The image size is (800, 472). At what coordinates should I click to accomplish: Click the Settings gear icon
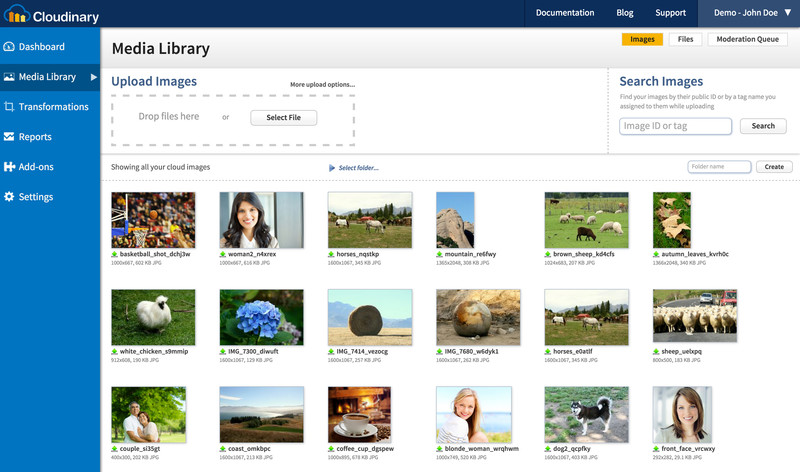pyautogui.click(x=9, y=196)
